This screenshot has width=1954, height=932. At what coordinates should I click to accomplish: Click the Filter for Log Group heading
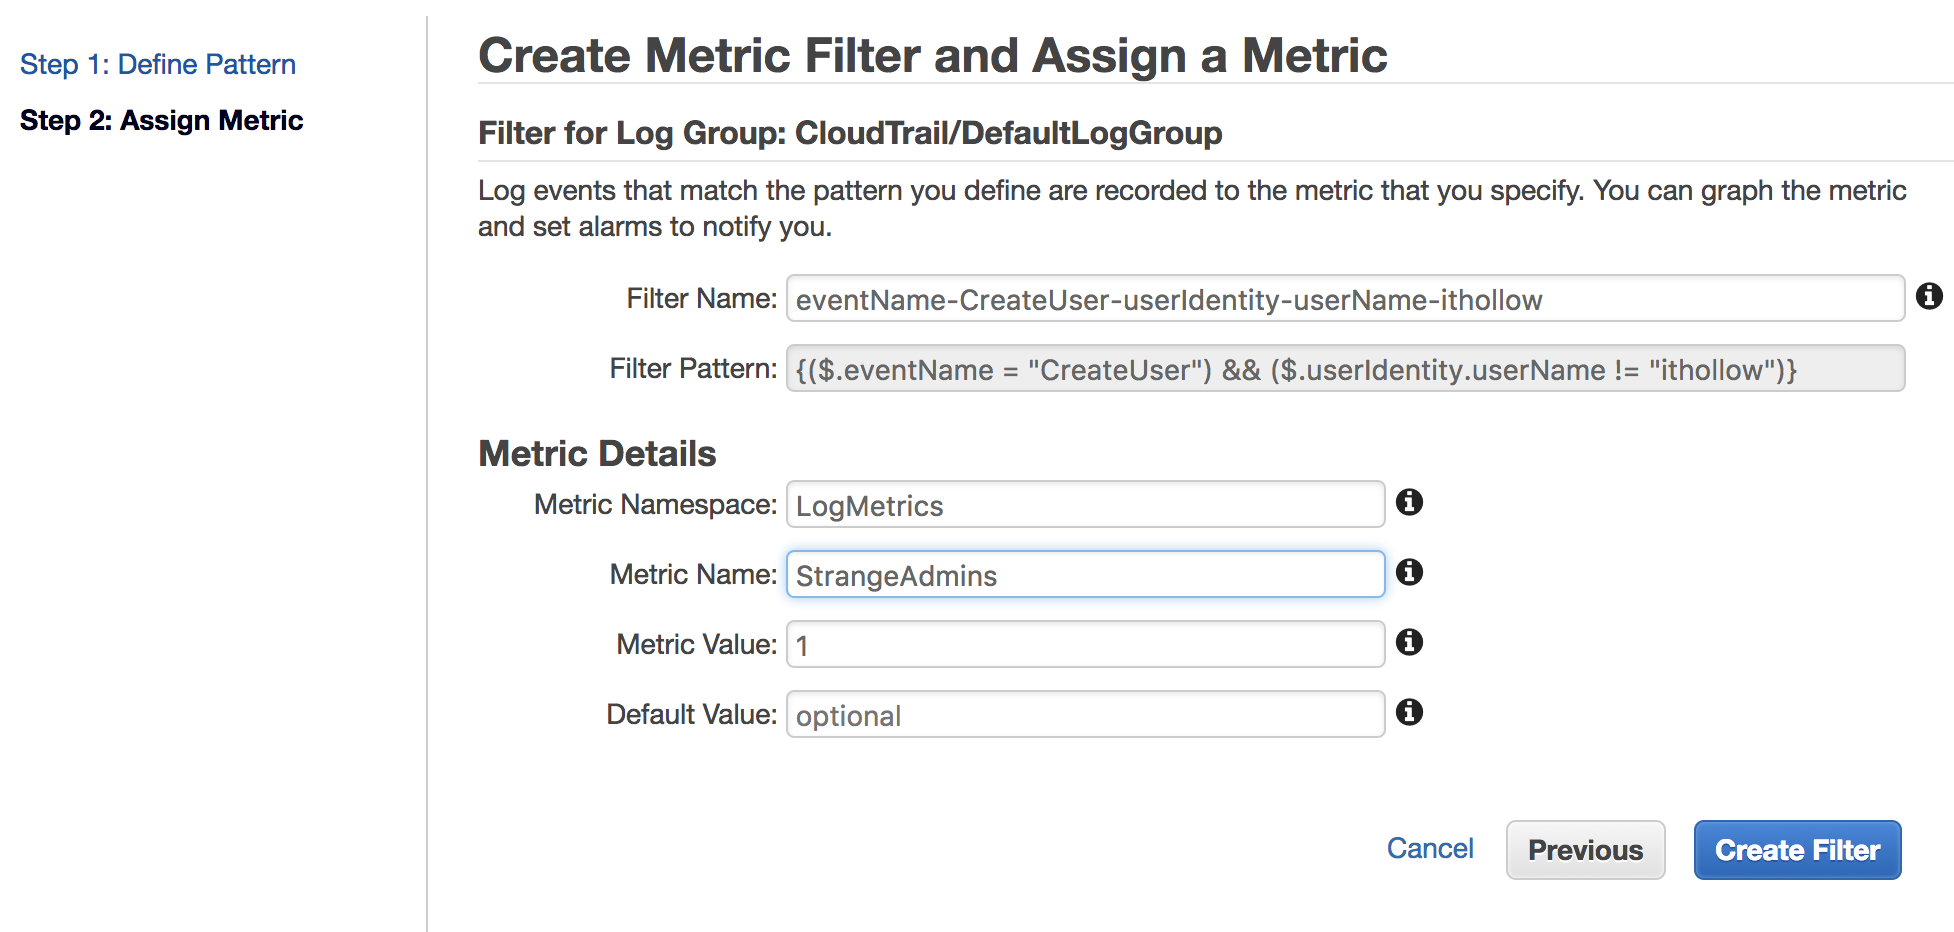pyautogui.click(x=850, y=133)
